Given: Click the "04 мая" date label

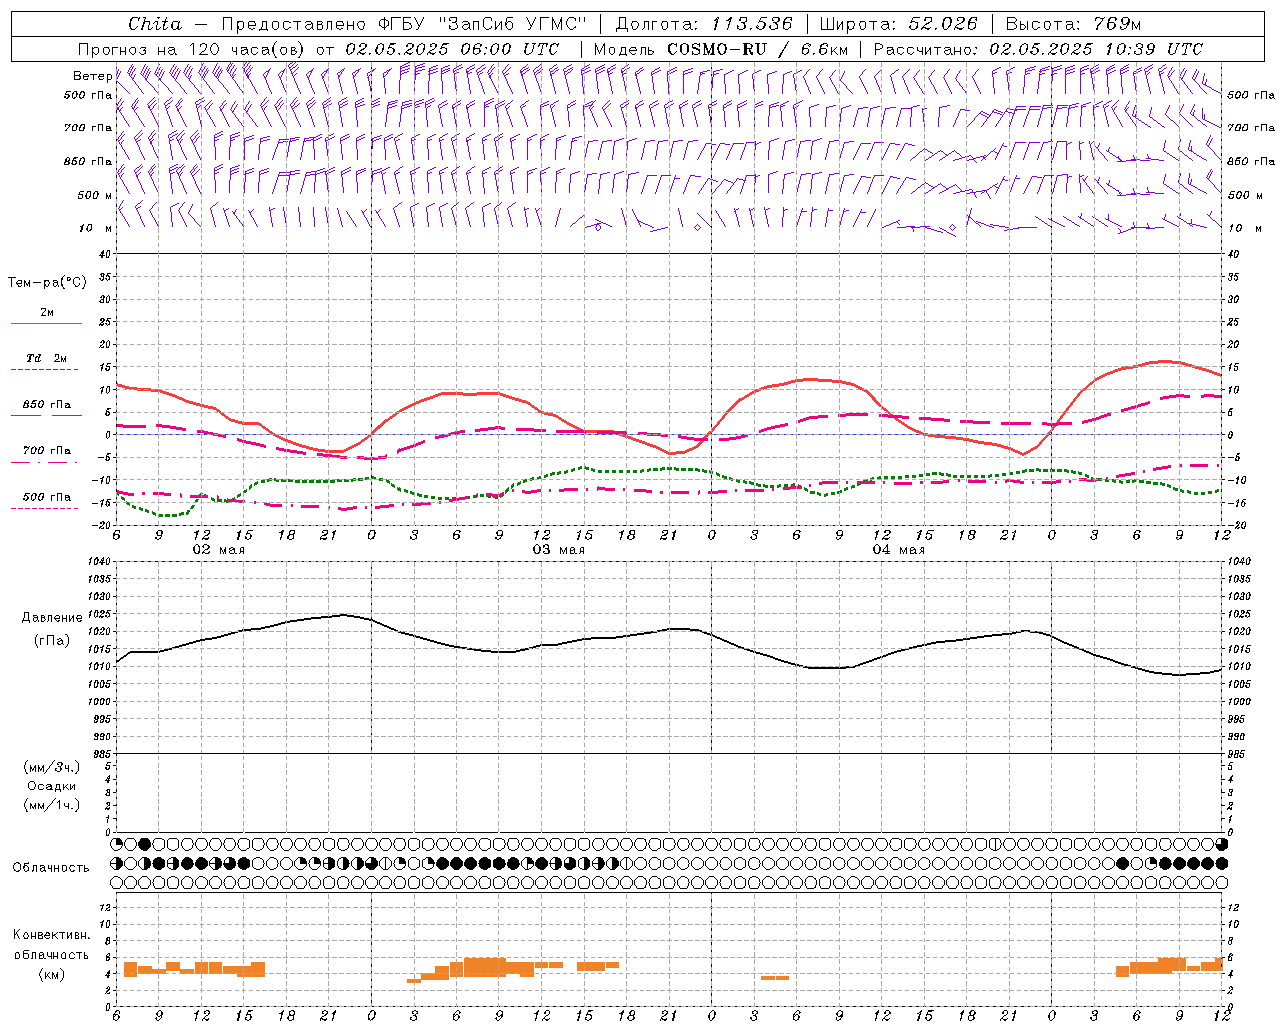Looking at the screenshot, I should click(x=899, y=550).
